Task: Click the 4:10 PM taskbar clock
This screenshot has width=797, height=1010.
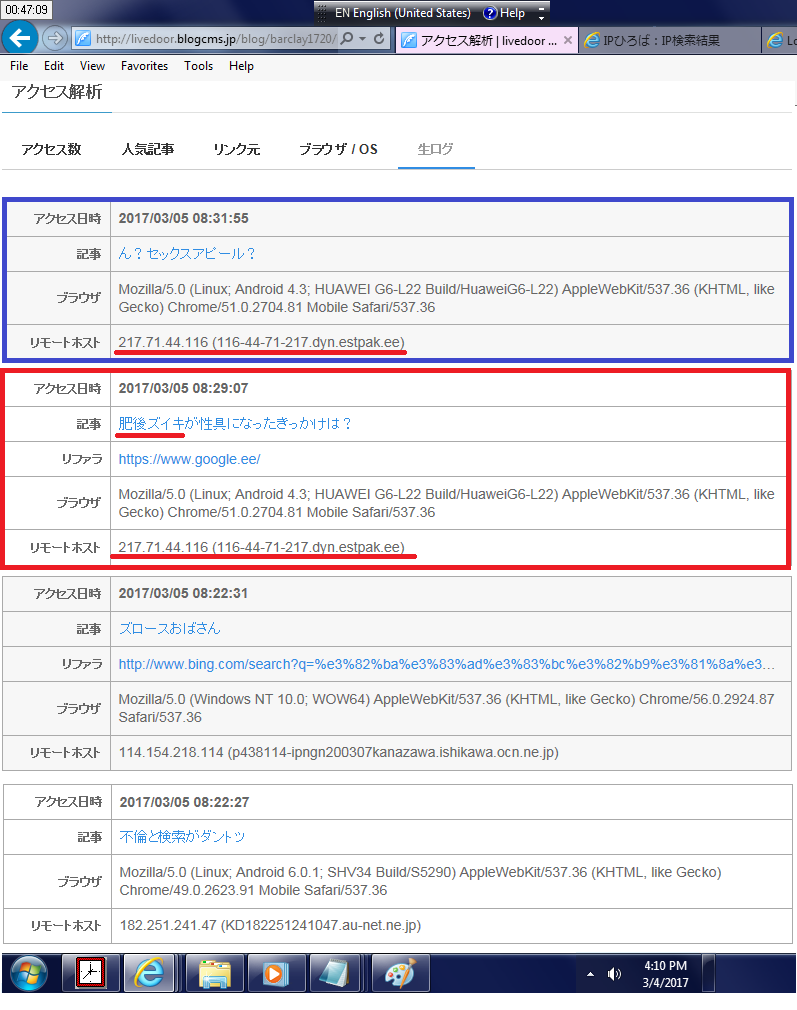Action: pyautogui.click(x=666, y=974)
